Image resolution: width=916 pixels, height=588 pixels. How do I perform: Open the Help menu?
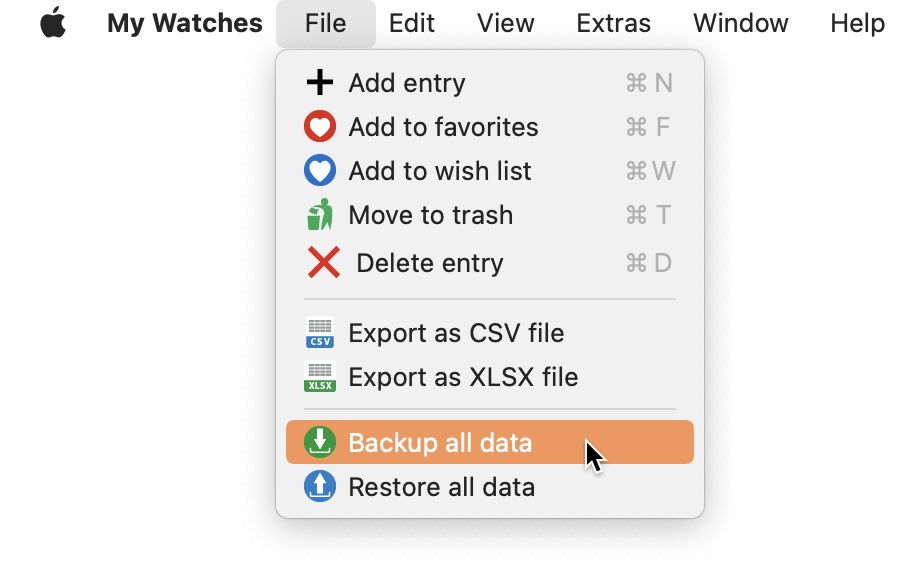[857, 23]
